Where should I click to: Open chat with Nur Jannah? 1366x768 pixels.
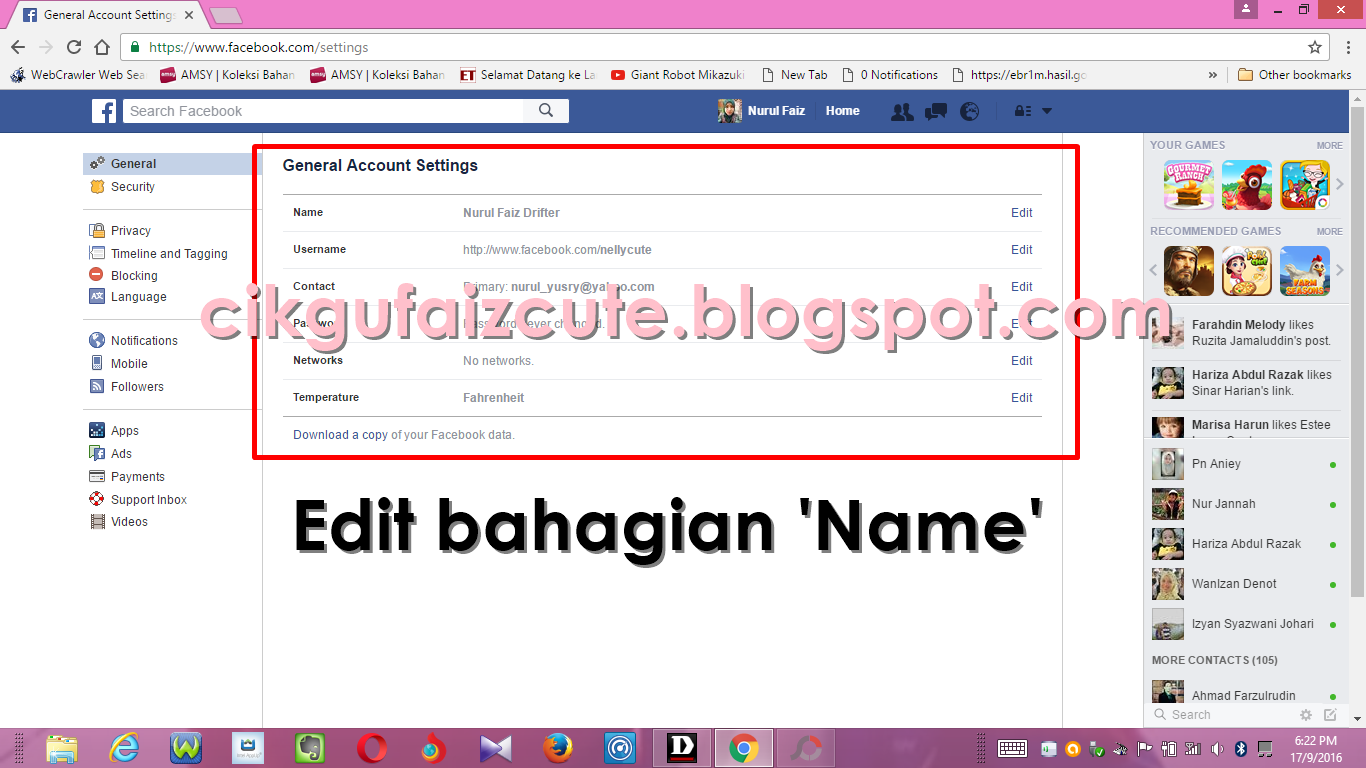coord(1245,504)
